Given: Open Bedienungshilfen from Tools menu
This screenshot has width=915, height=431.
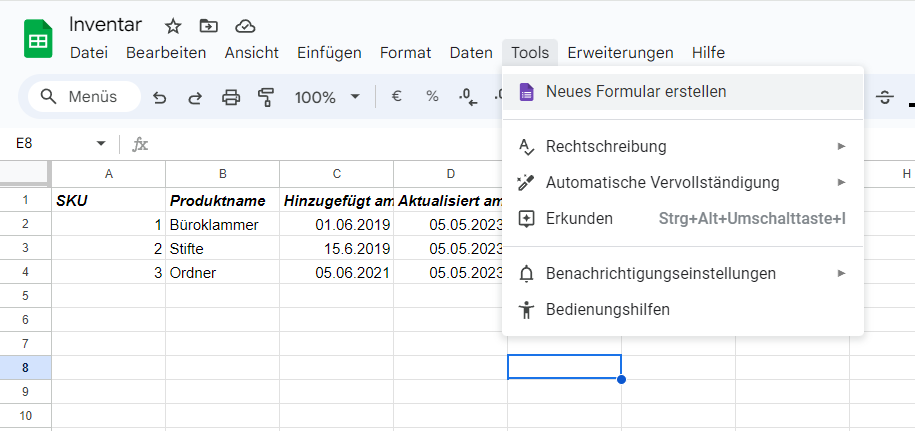Looking at the screenshot, I should (x=608, y=309).
